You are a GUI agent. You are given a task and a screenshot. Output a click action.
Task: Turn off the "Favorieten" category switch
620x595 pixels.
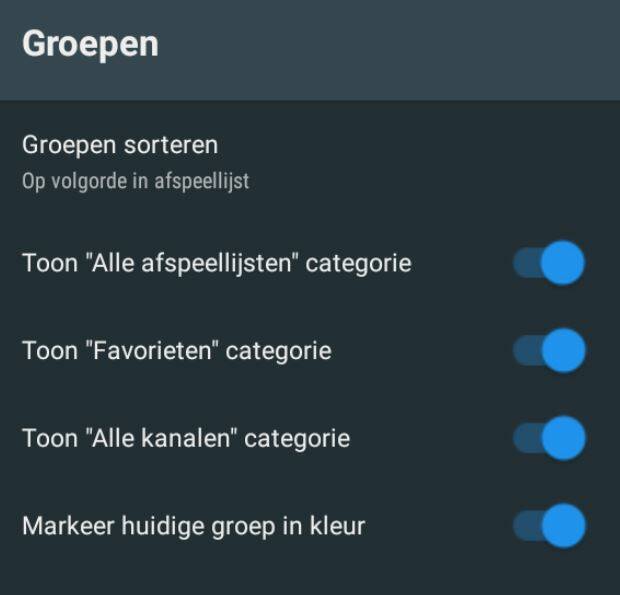(549, 351)
